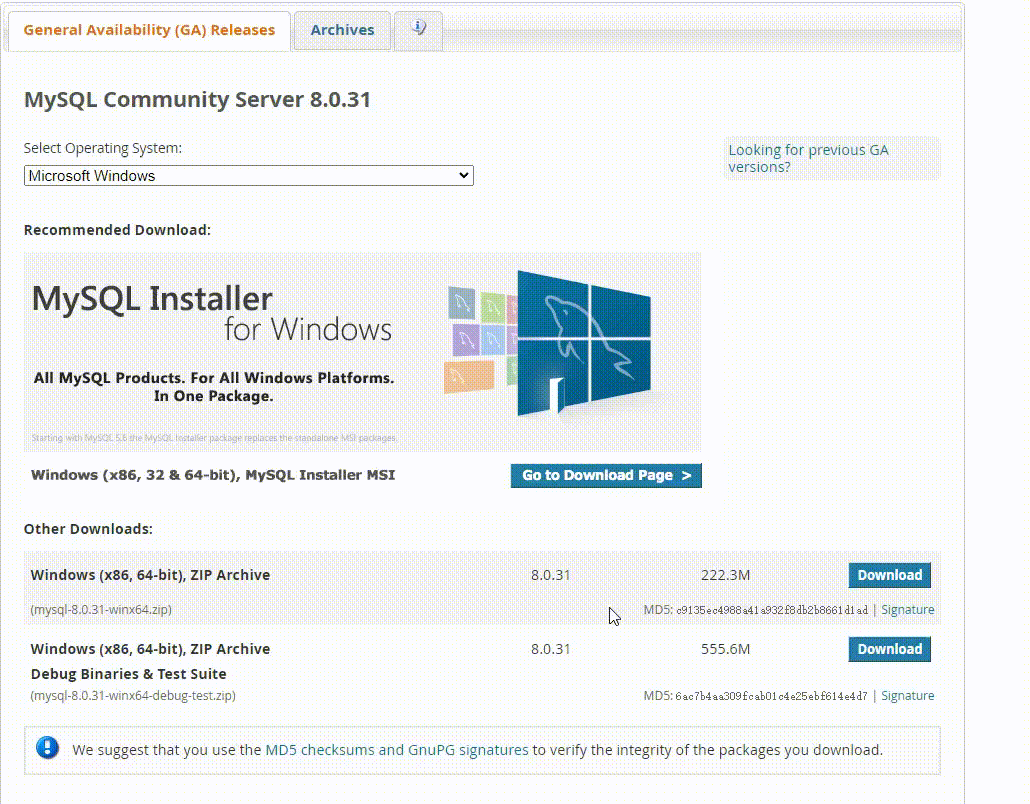Click the MySQL Installer for Windows banner

(x=363, y=352)
